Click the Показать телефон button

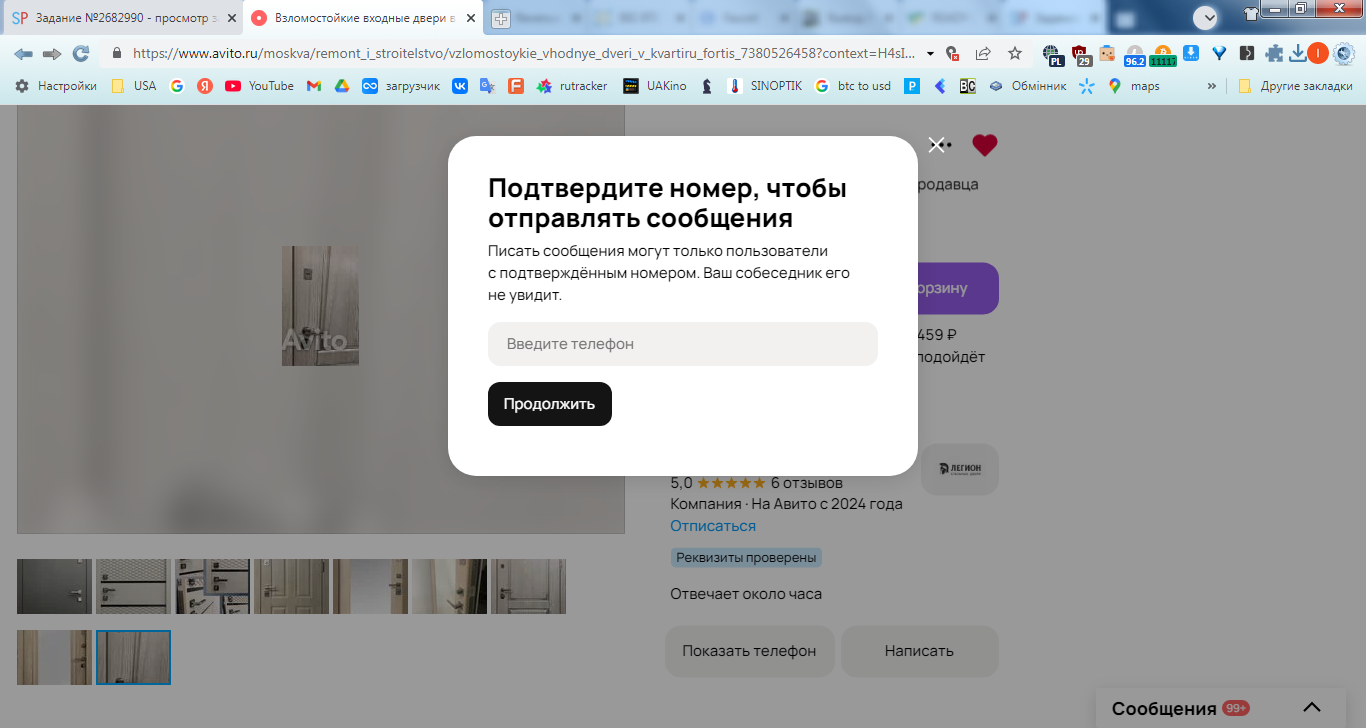(750, 651)
